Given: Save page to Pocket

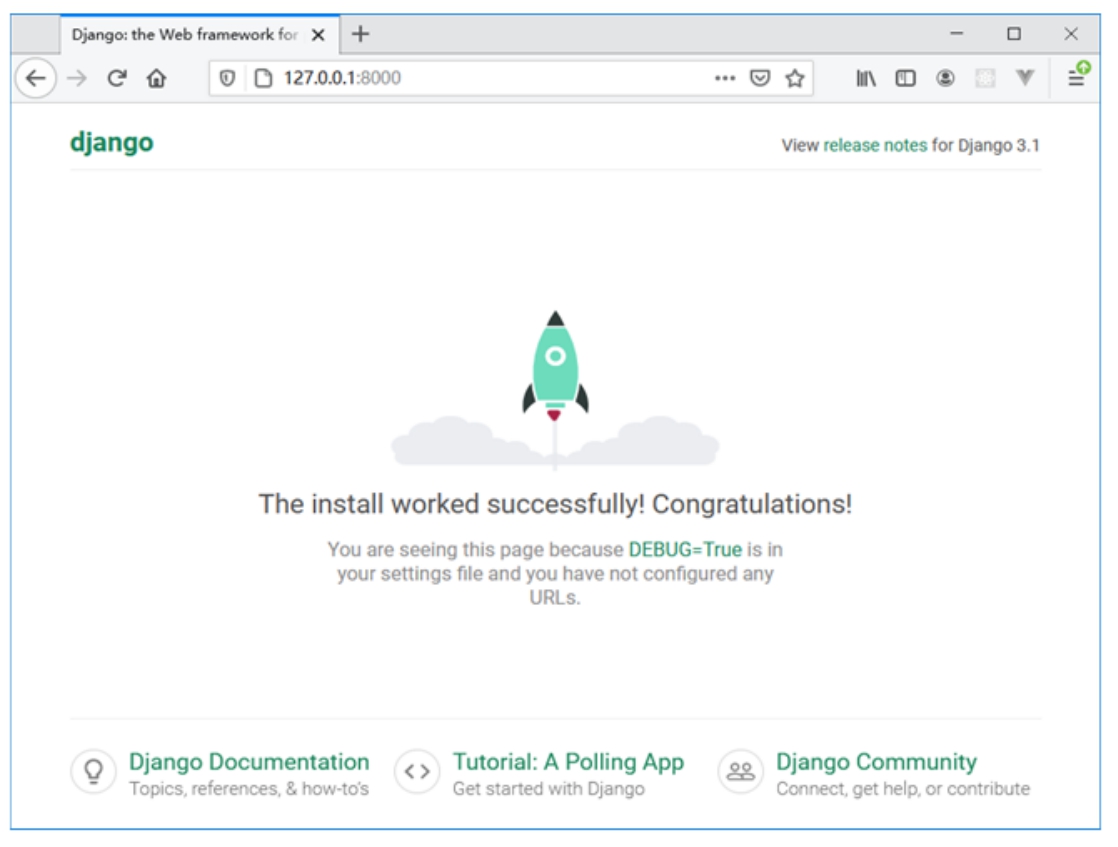Looking at the screenshot, I should click(760, 78).
